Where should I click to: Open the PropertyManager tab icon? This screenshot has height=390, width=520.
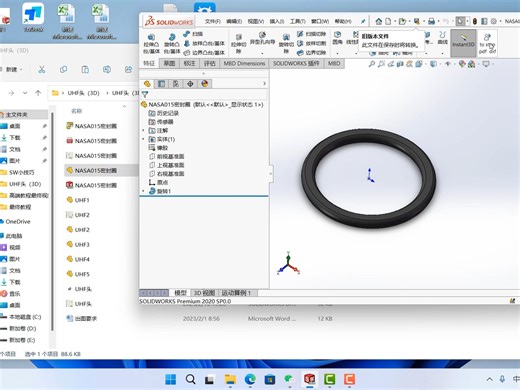click(x=161, y=84)
